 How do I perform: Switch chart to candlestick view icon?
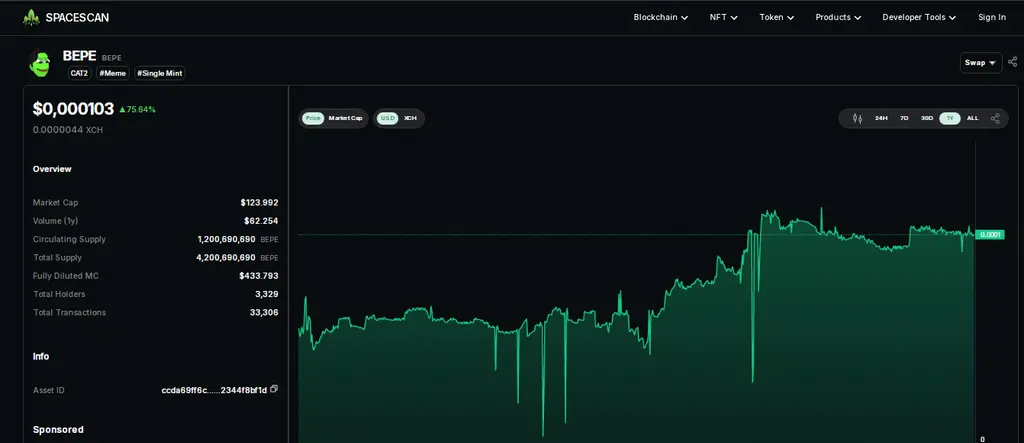(857, 118)
